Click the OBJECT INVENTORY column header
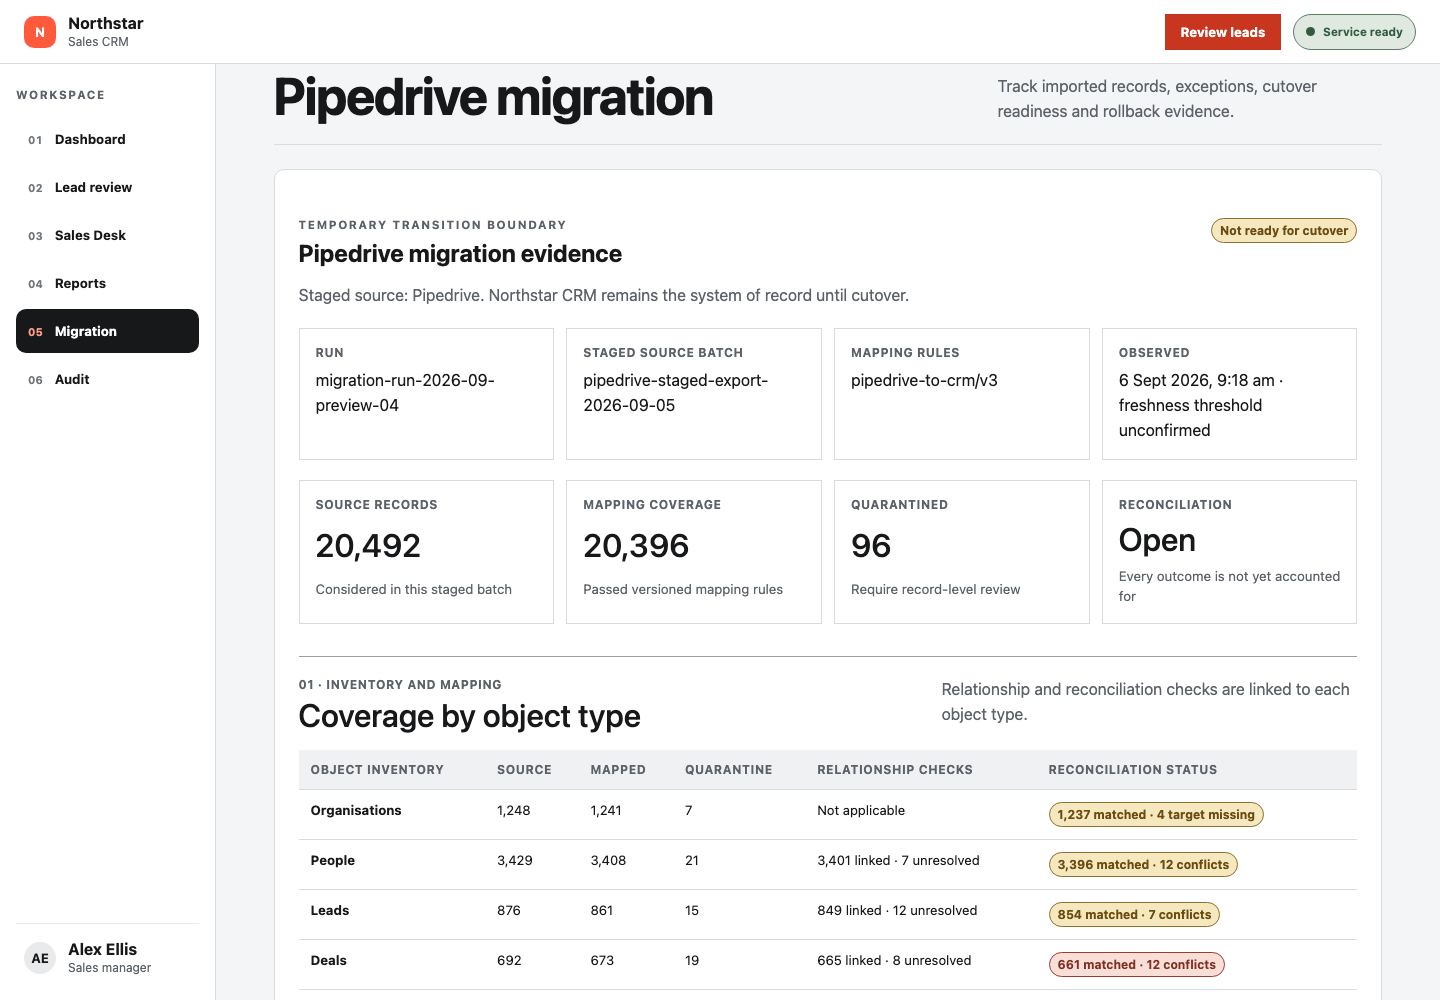This screenshot has height=1000, width=1440. (377, 770)
